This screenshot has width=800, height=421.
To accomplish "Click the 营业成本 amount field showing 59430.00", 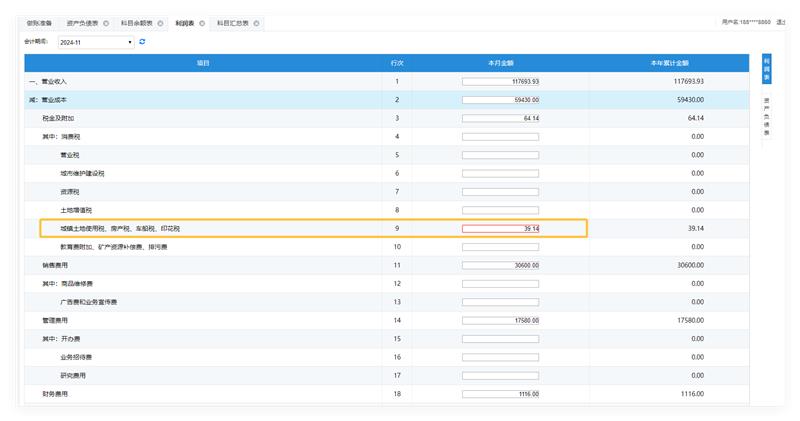I will 500,100.
